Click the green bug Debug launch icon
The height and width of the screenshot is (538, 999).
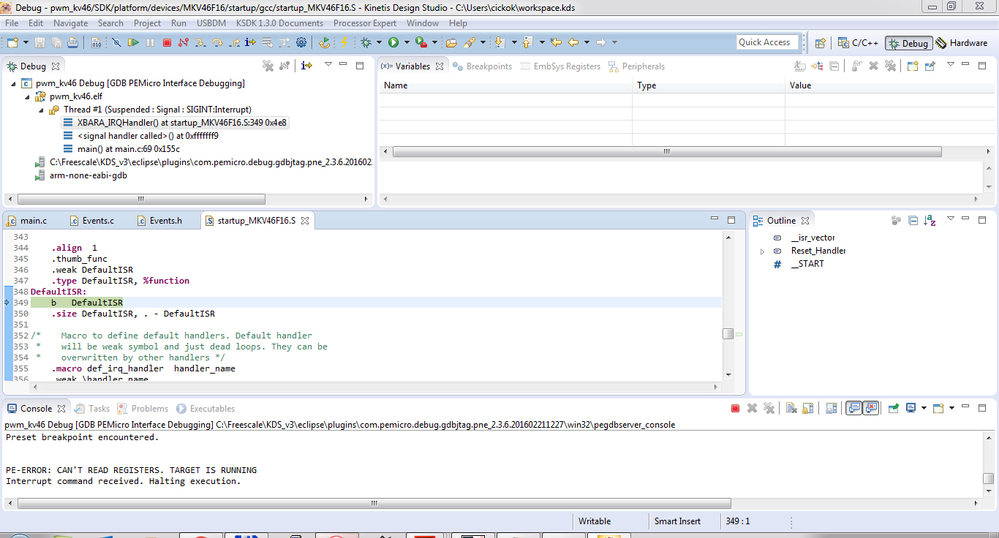[x=366, y=43]
